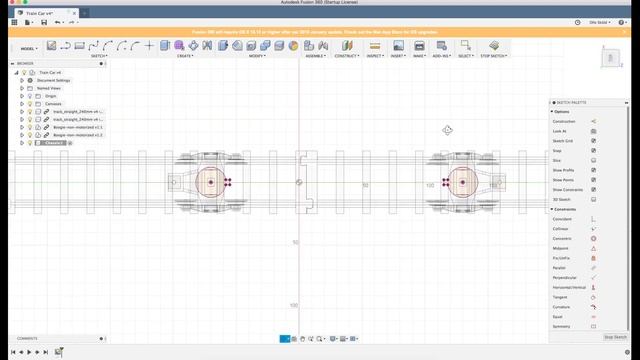Toggle the Show Profile checkbox

click(x=593, y=170)
